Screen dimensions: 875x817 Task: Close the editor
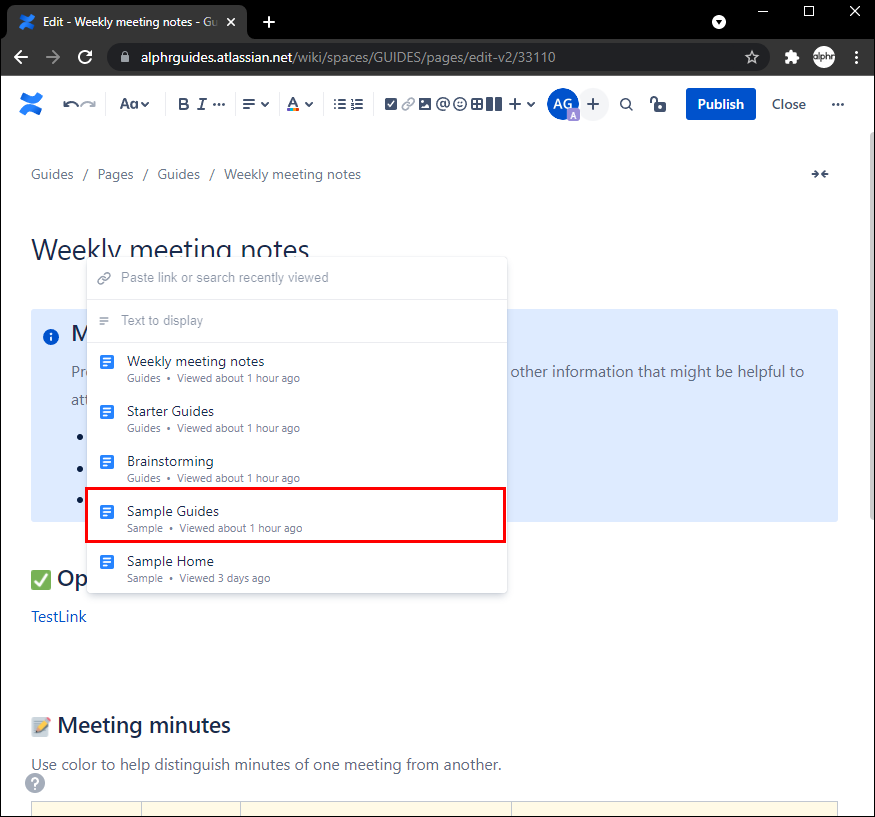tap(789, 104)
